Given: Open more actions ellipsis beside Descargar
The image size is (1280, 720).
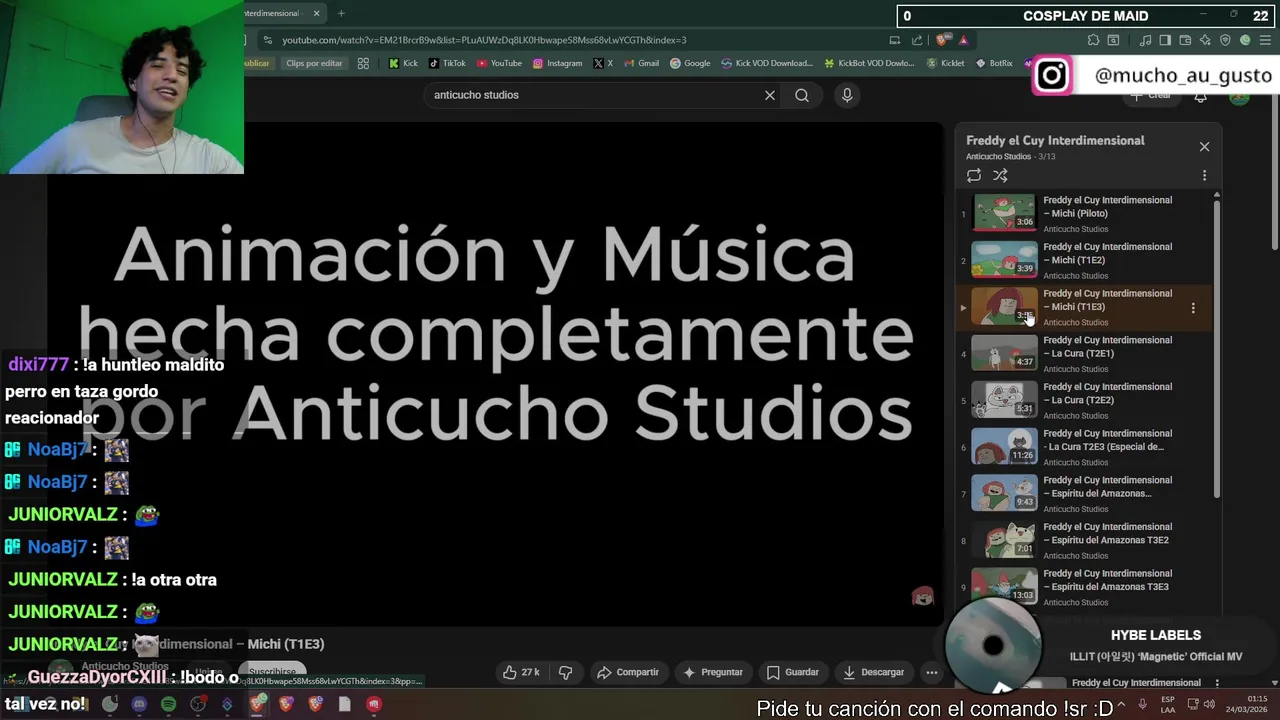Looking at the screenshot, I should coord(932,672).
